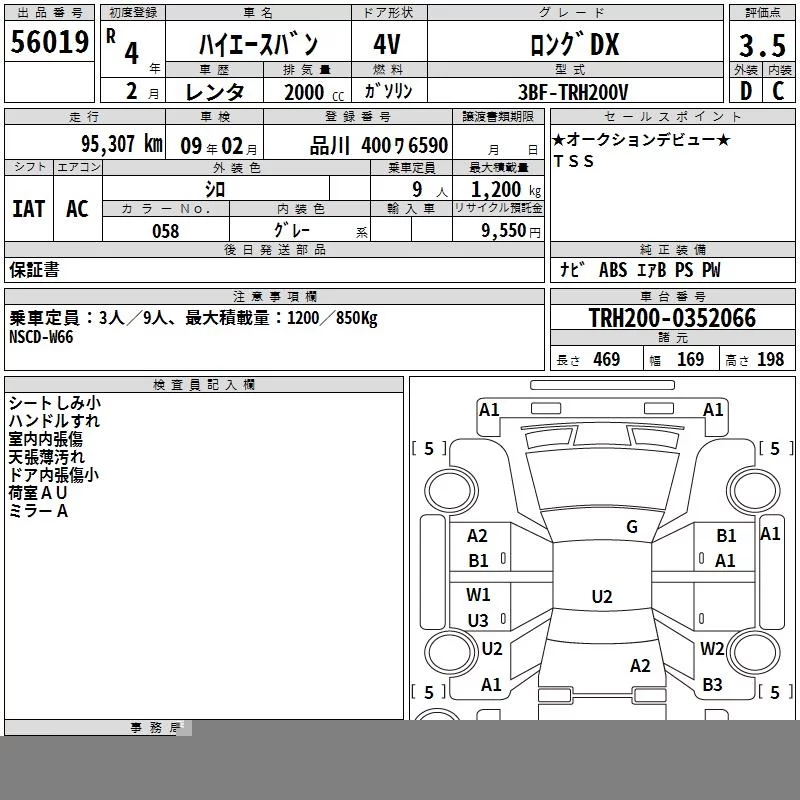
Task: Click the shift type IAT
Action: click(x=29, y=209)
